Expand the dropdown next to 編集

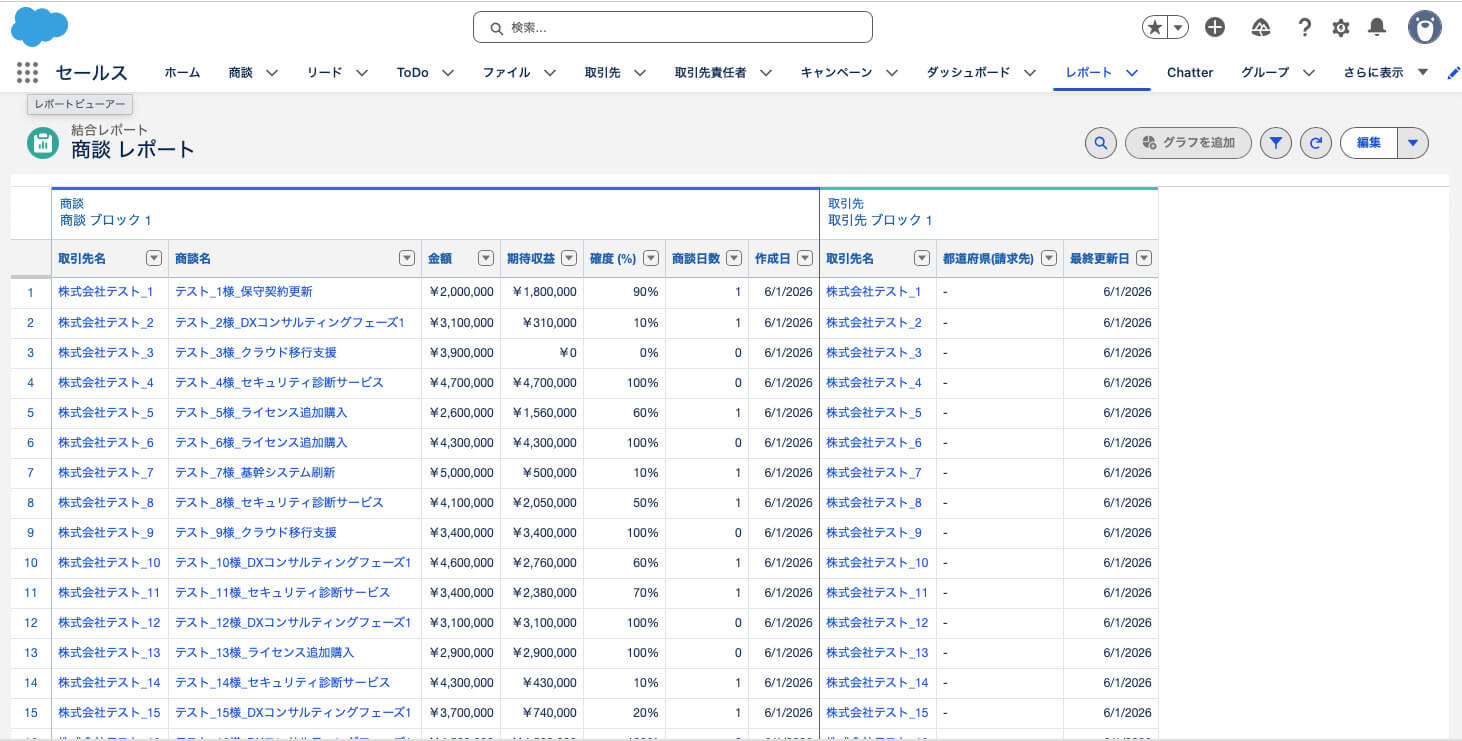click(1412, 143)
